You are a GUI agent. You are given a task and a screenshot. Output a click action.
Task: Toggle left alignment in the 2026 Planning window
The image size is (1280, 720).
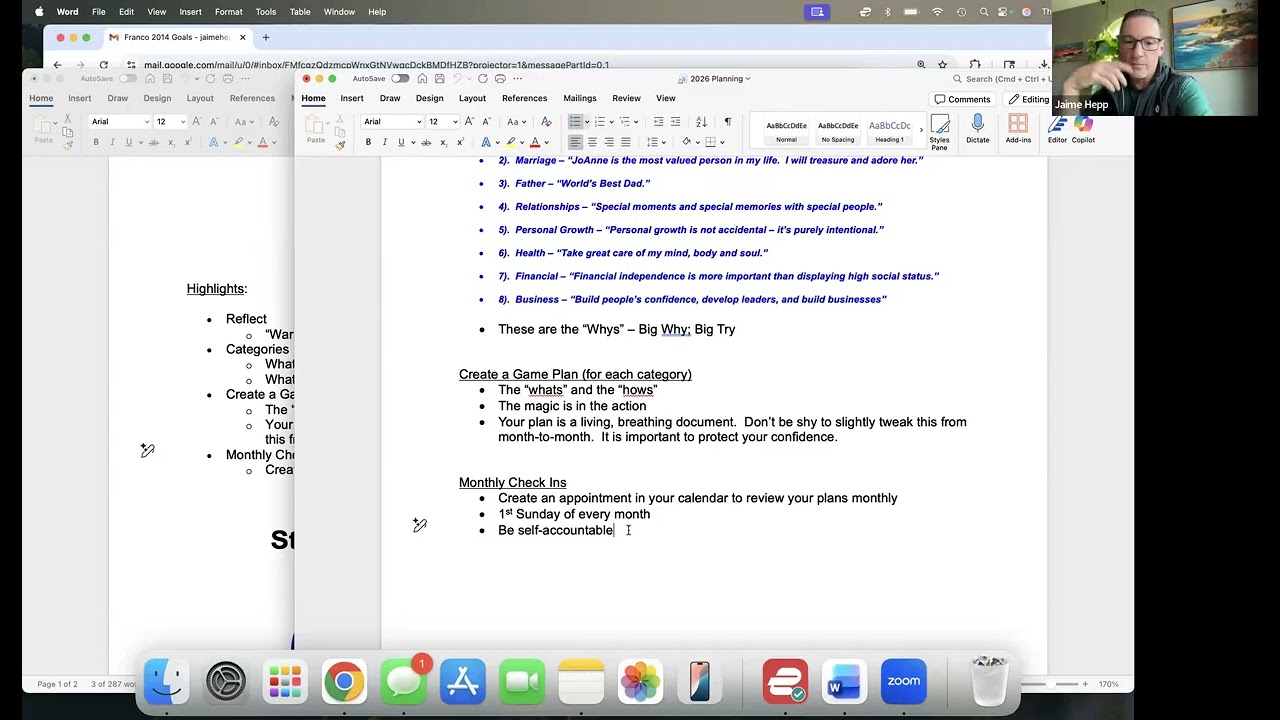pos(575,142)
